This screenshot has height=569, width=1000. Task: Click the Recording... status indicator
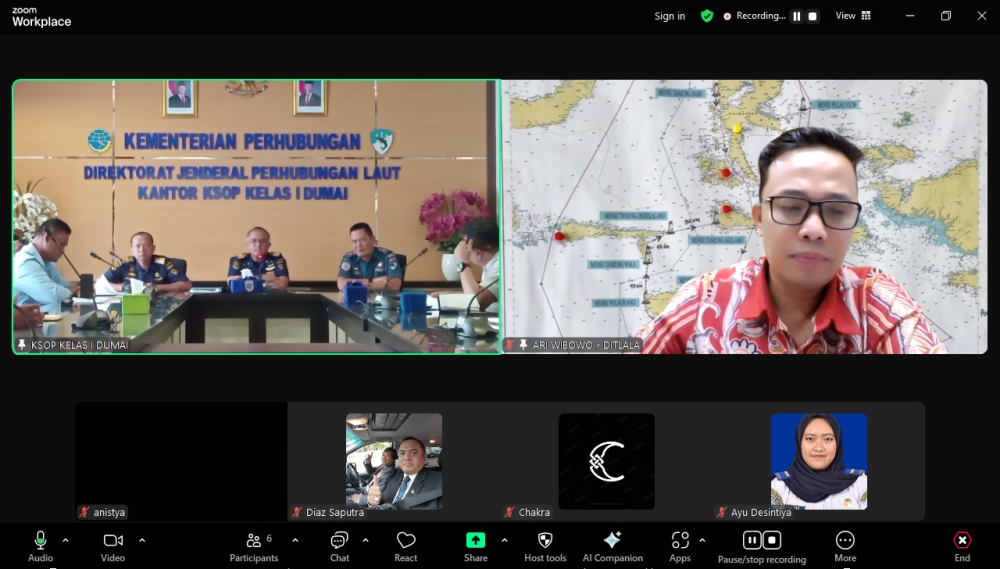(754, 16)
